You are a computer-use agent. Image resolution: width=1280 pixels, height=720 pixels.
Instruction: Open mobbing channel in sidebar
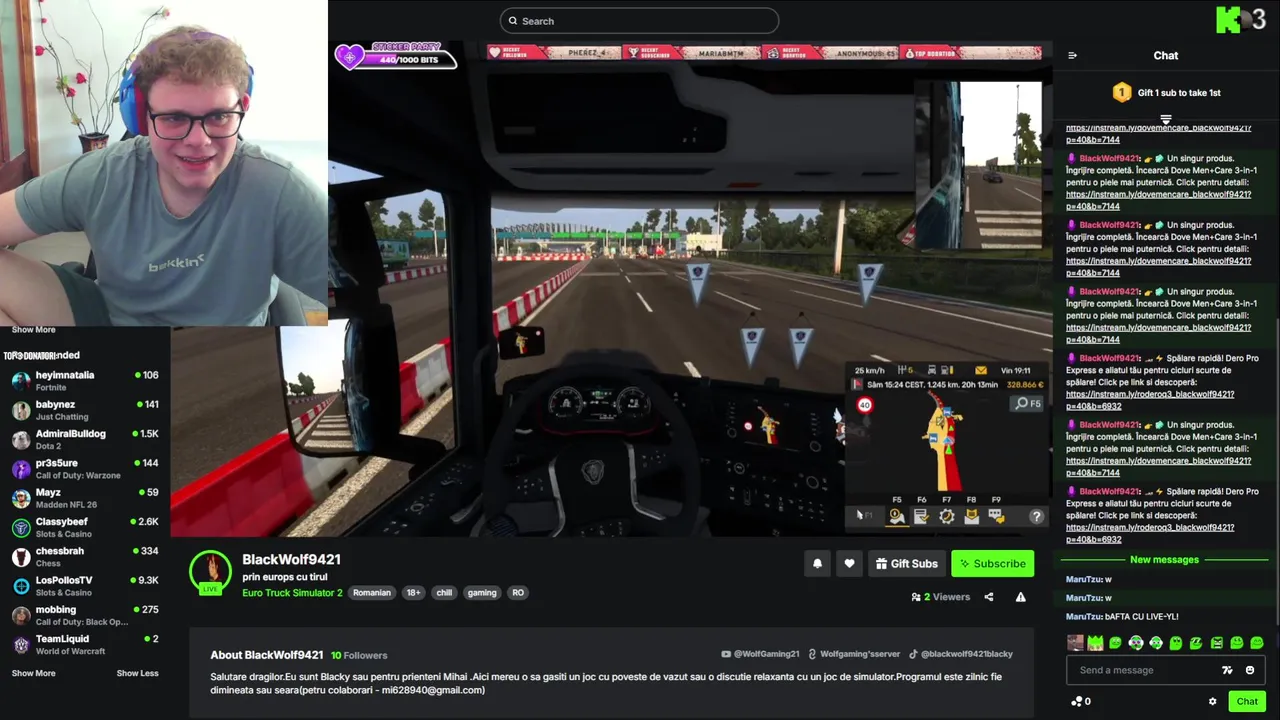[85, 616]
